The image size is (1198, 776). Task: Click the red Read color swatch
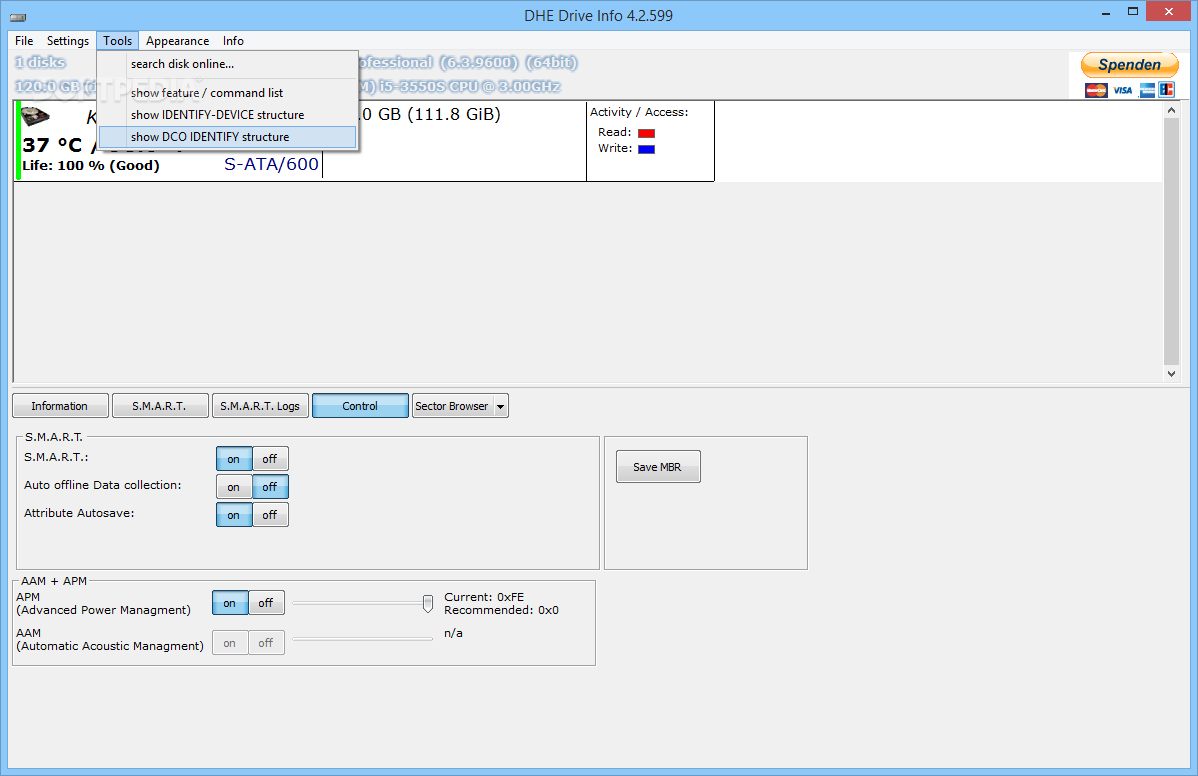click(646, 133)
